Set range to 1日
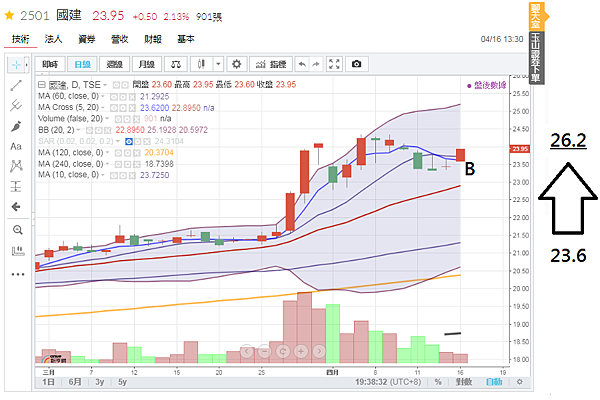This screenshot has height=400, width=600. click(48, 382)
